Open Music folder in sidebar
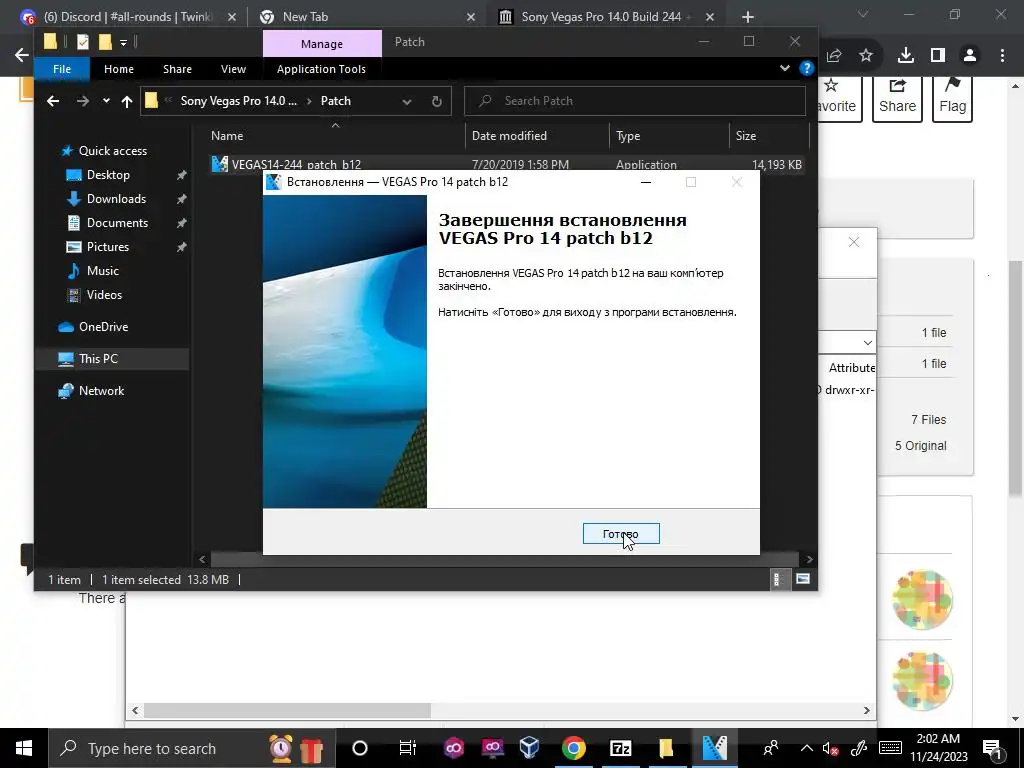Image resolution: width=1024 pixels, height=768 pixels. (103, 271)
